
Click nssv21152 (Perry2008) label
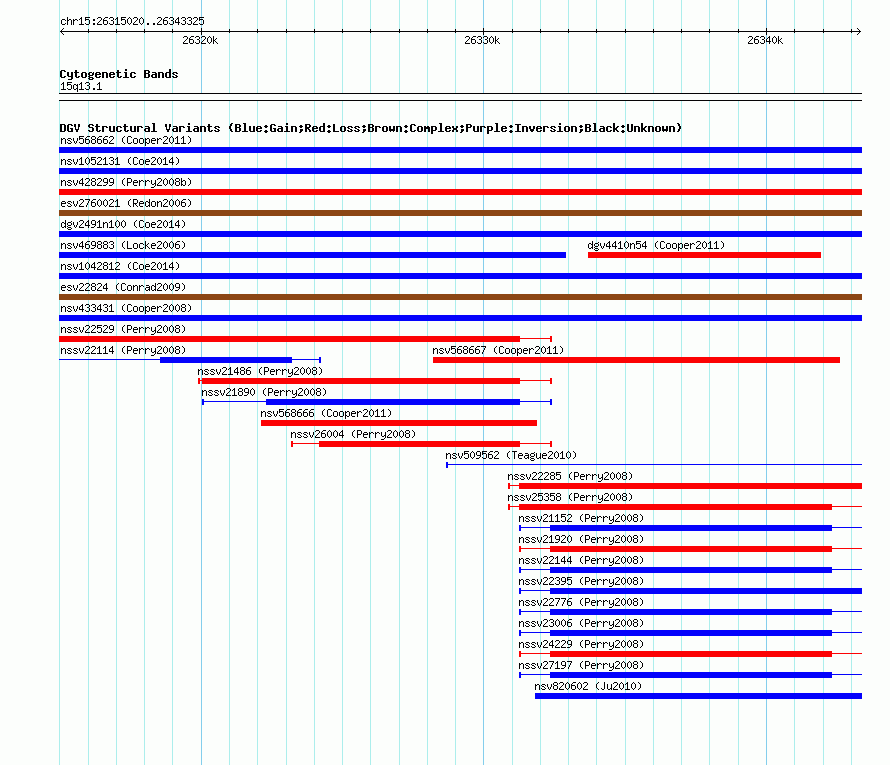click(581, 518)
